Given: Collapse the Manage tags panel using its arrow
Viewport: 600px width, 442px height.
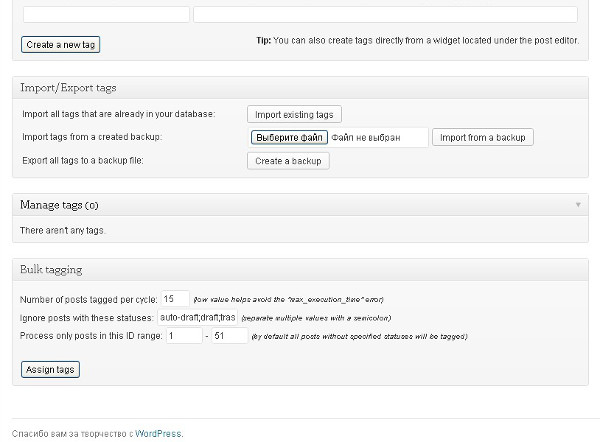Looking at the screenshot, I should 578,205.
